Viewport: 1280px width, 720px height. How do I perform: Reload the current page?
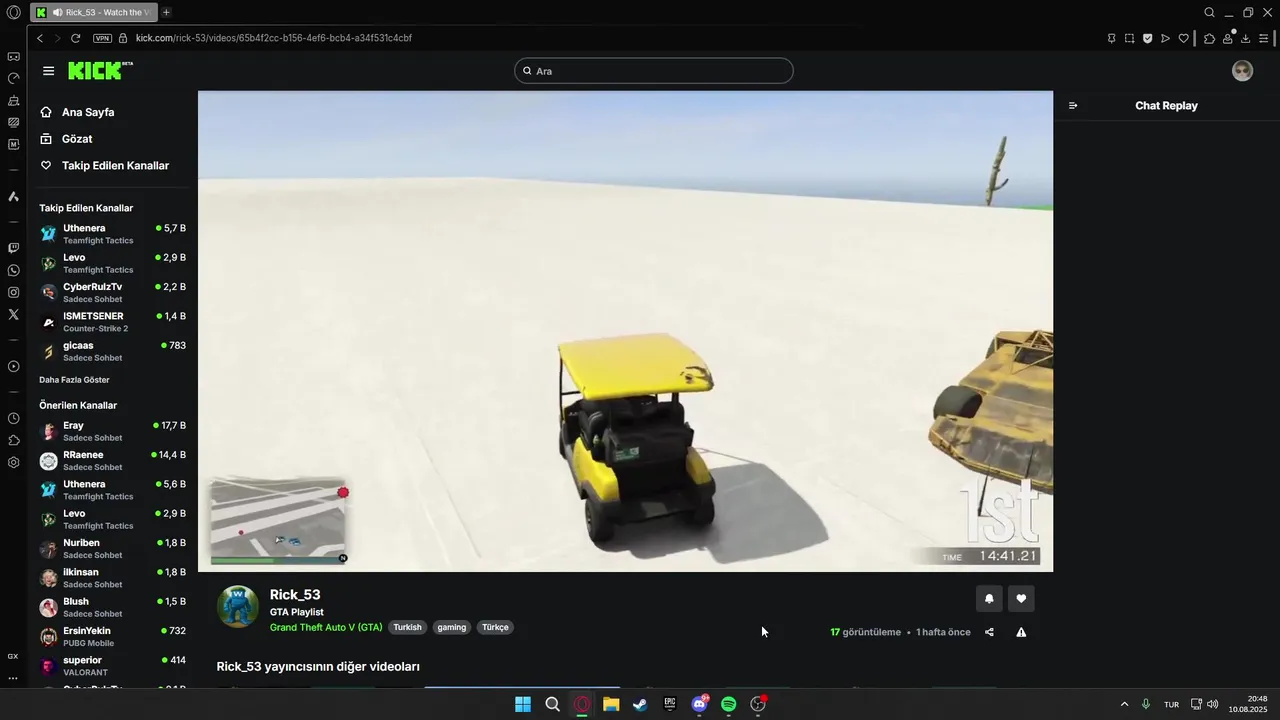[x=75, y=38]
